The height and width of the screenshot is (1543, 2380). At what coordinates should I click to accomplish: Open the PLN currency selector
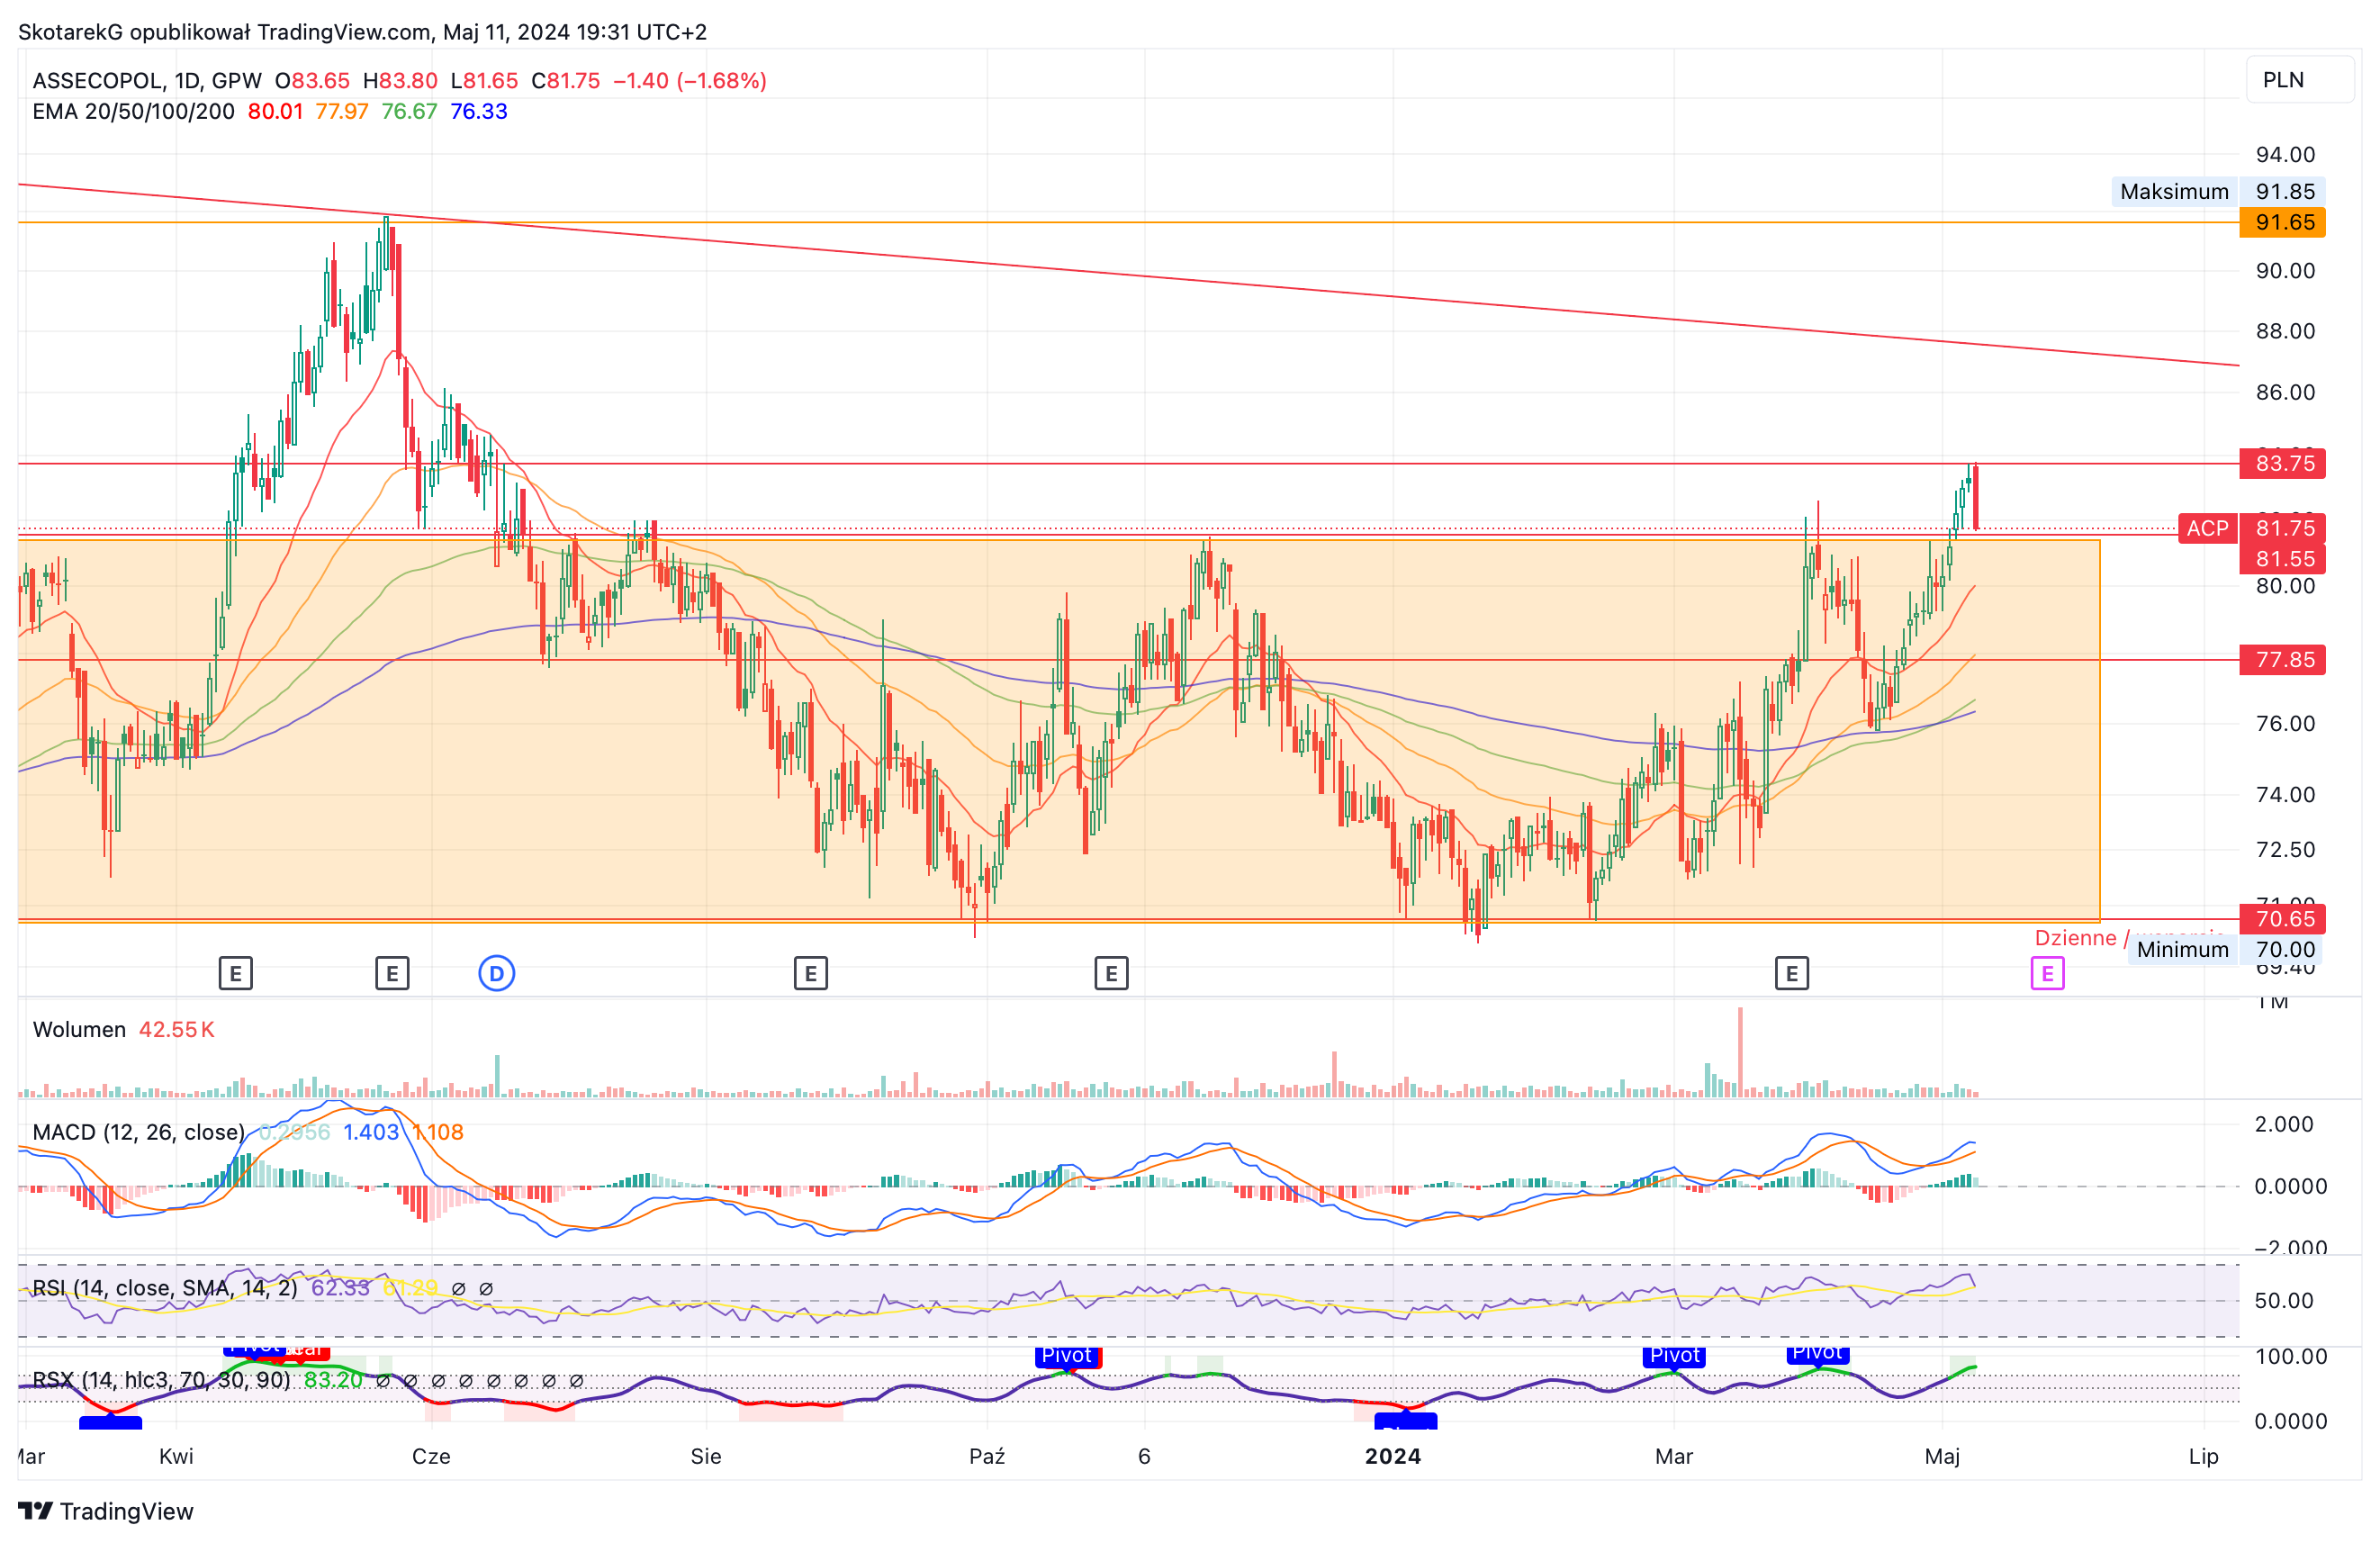2300,80
